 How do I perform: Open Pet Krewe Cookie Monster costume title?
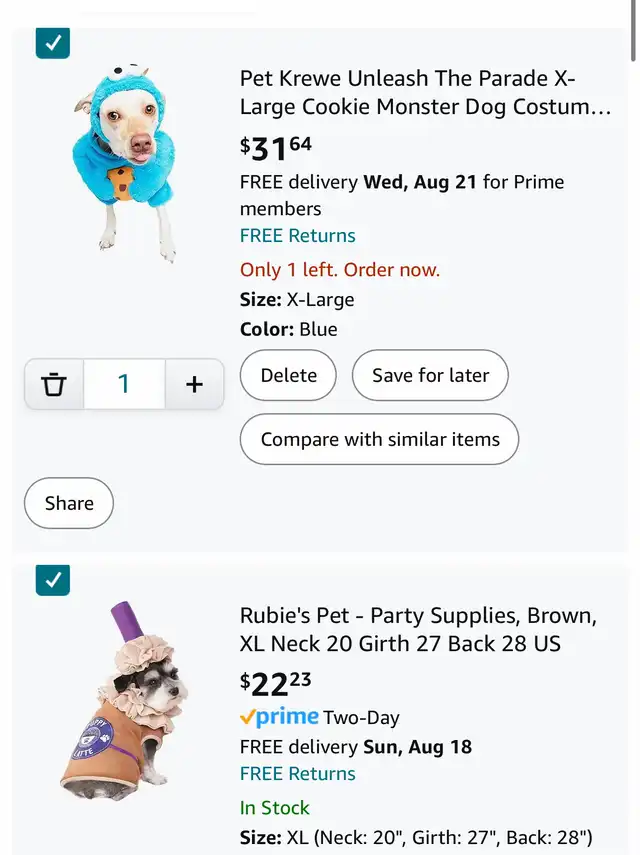pyautogui.click(x=425, y=93)
